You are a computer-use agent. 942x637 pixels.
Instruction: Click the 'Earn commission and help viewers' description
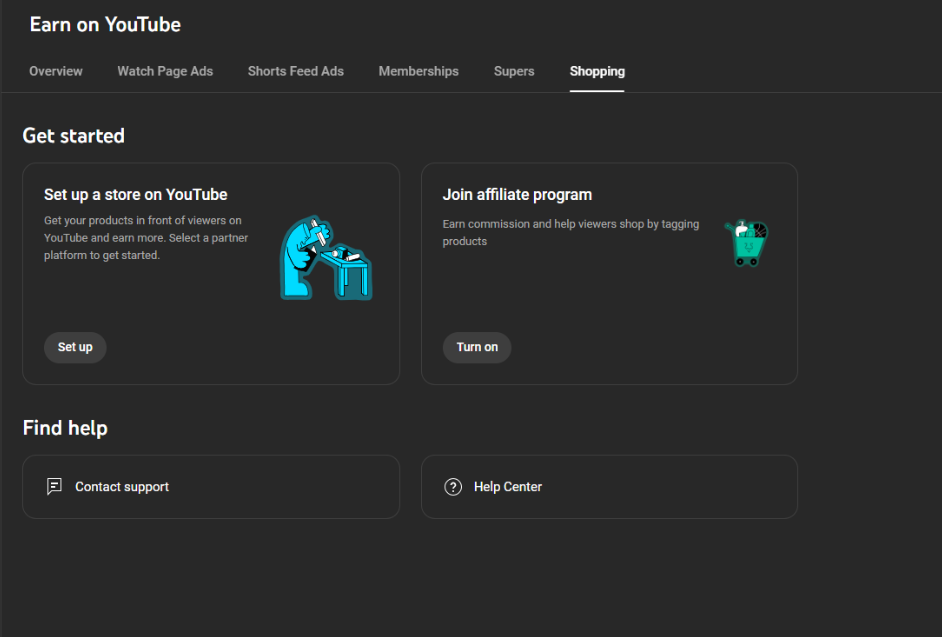[x=571, y=233]
